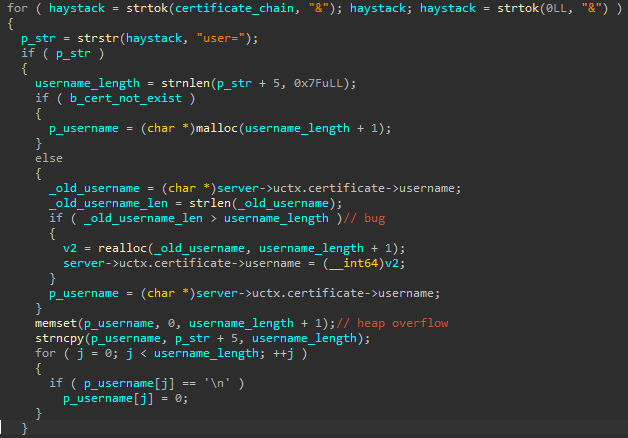Click the certificate_chain argument in strtok
The height and width of the screenshot is (438, 628).
(234, 8)
